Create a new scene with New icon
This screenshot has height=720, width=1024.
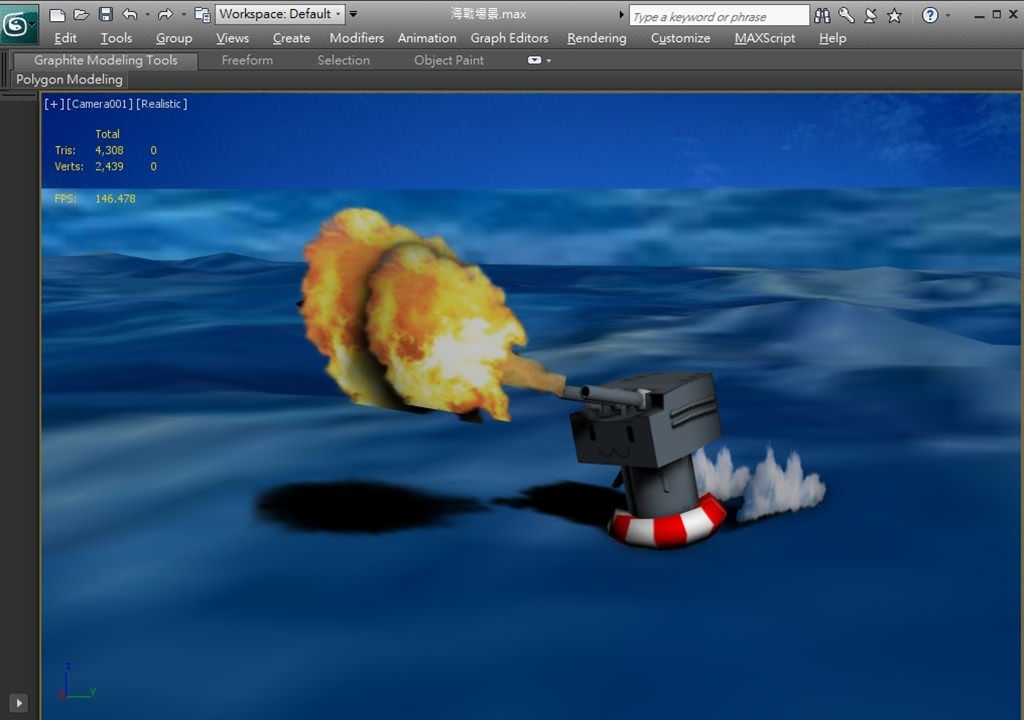(x=57, y=15)
